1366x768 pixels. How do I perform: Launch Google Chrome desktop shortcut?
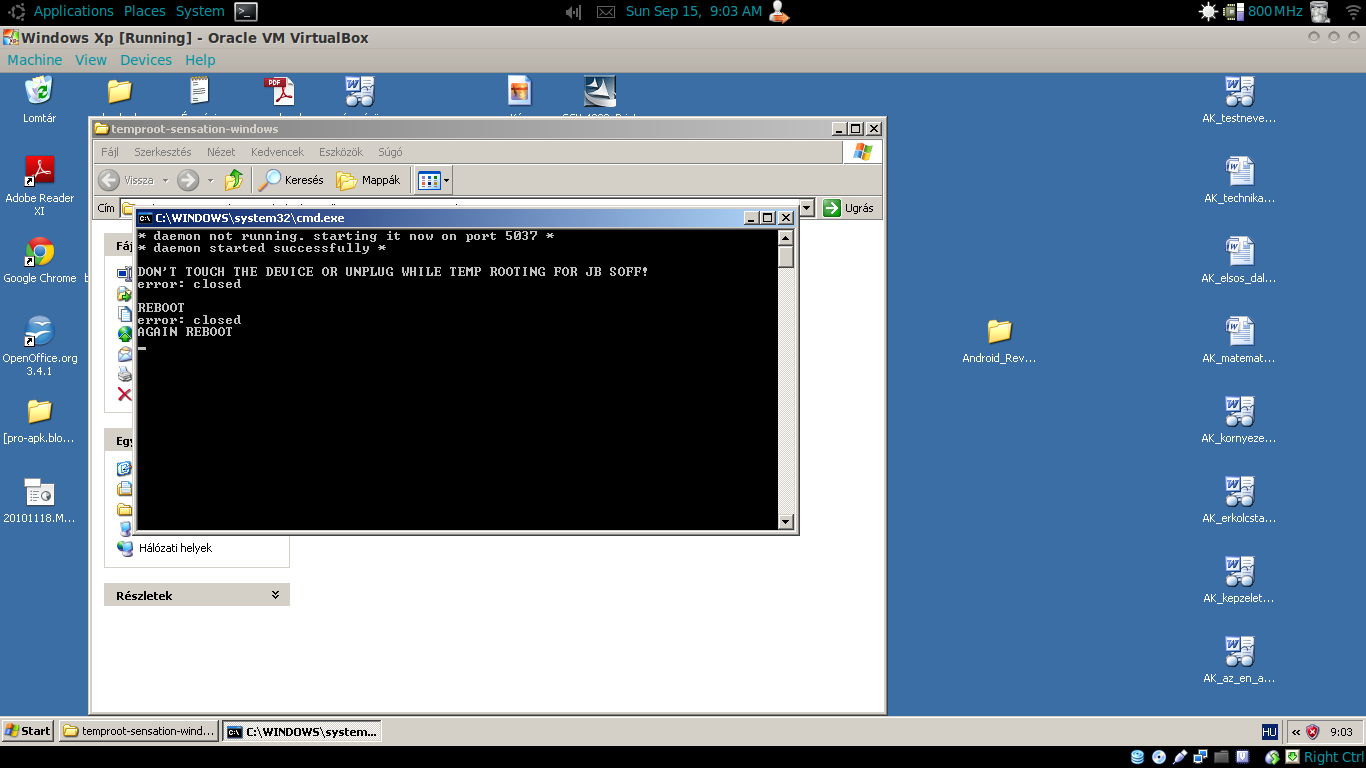39,251
